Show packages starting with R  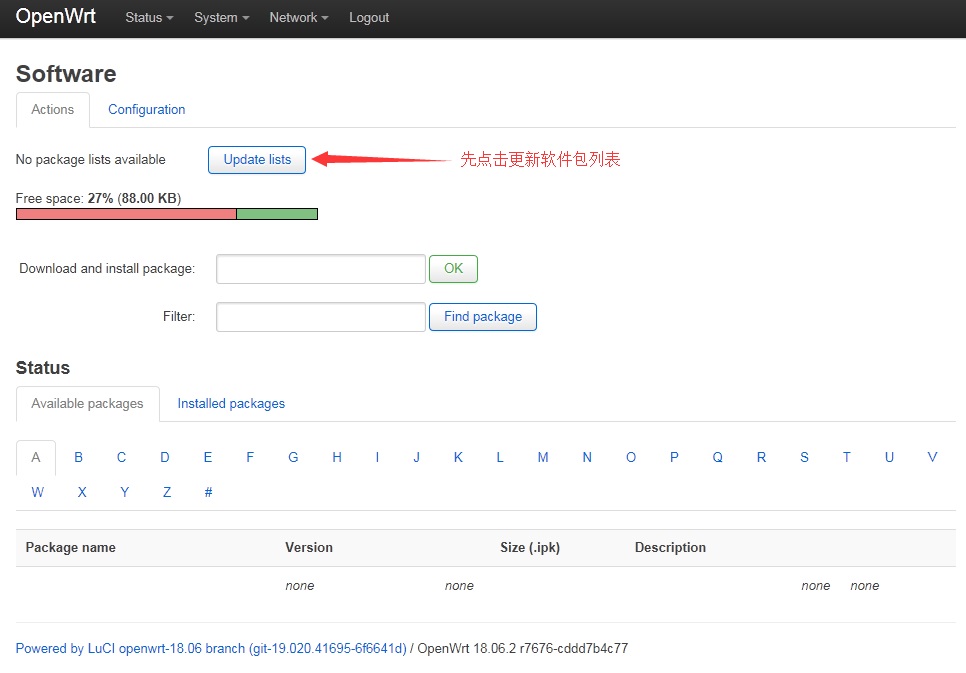761,457
